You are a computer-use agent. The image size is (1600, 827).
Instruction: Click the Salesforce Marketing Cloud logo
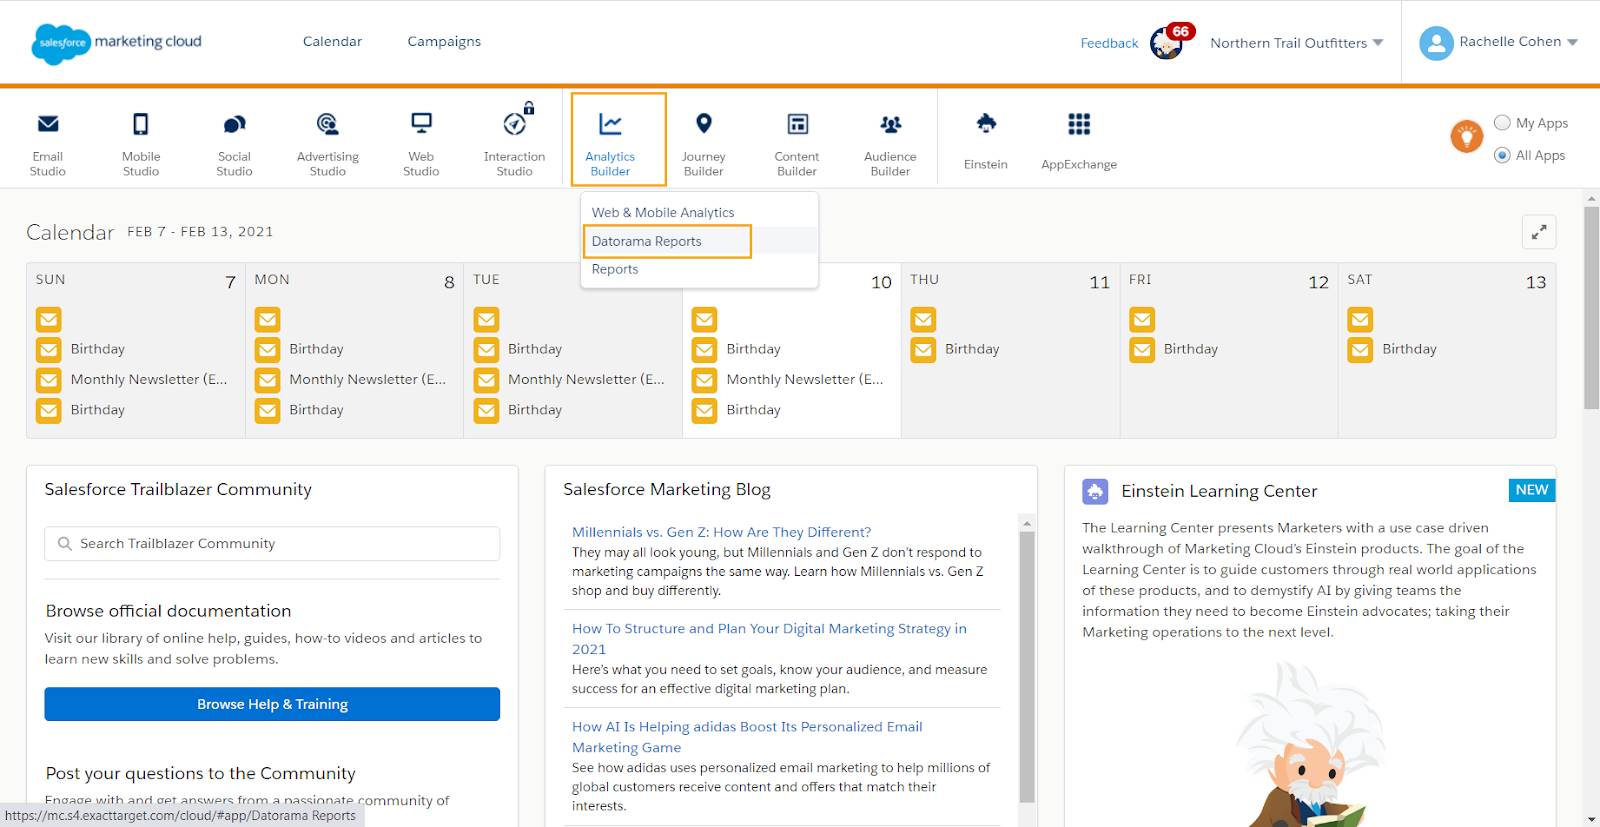(x=116, y=43)
